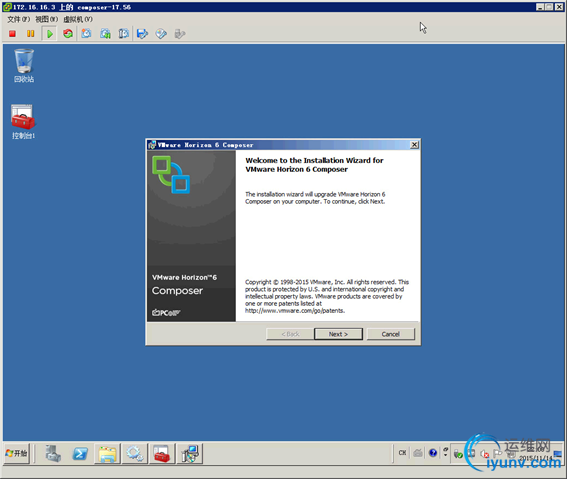
Task: Open Server Manager from the taskbar
Action: click(x=53, y=453)
